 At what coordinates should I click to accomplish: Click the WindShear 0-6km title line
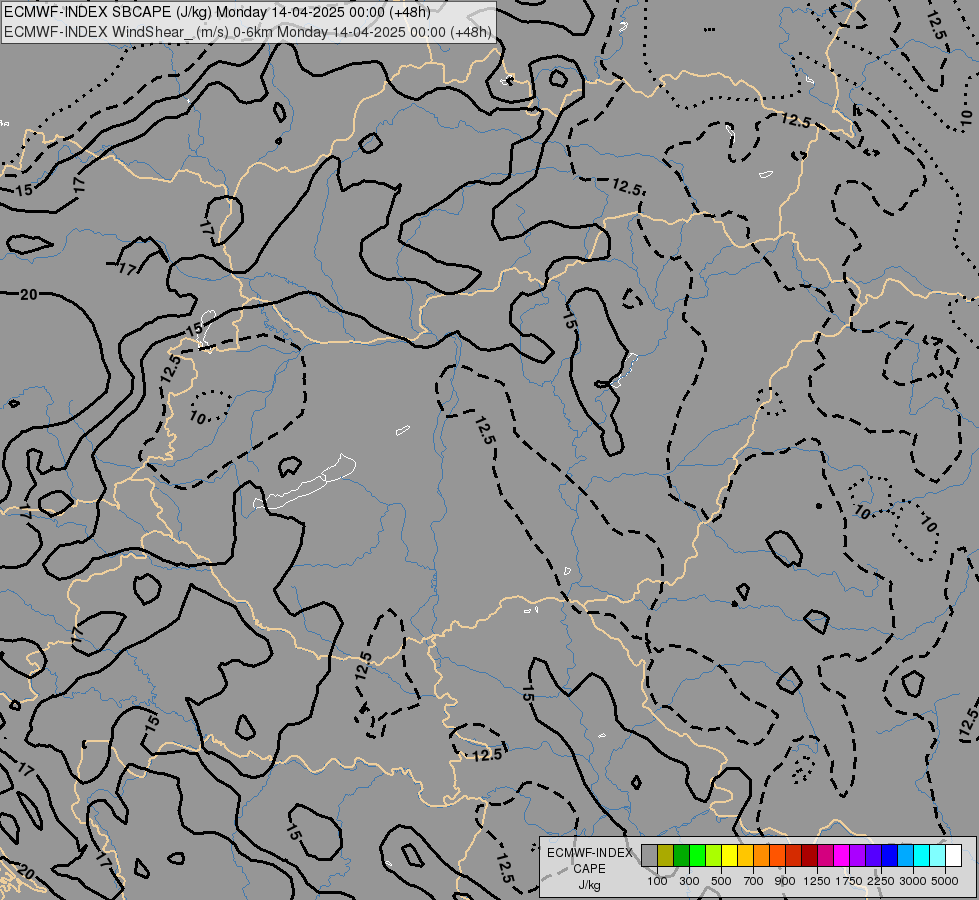[248, 32]
